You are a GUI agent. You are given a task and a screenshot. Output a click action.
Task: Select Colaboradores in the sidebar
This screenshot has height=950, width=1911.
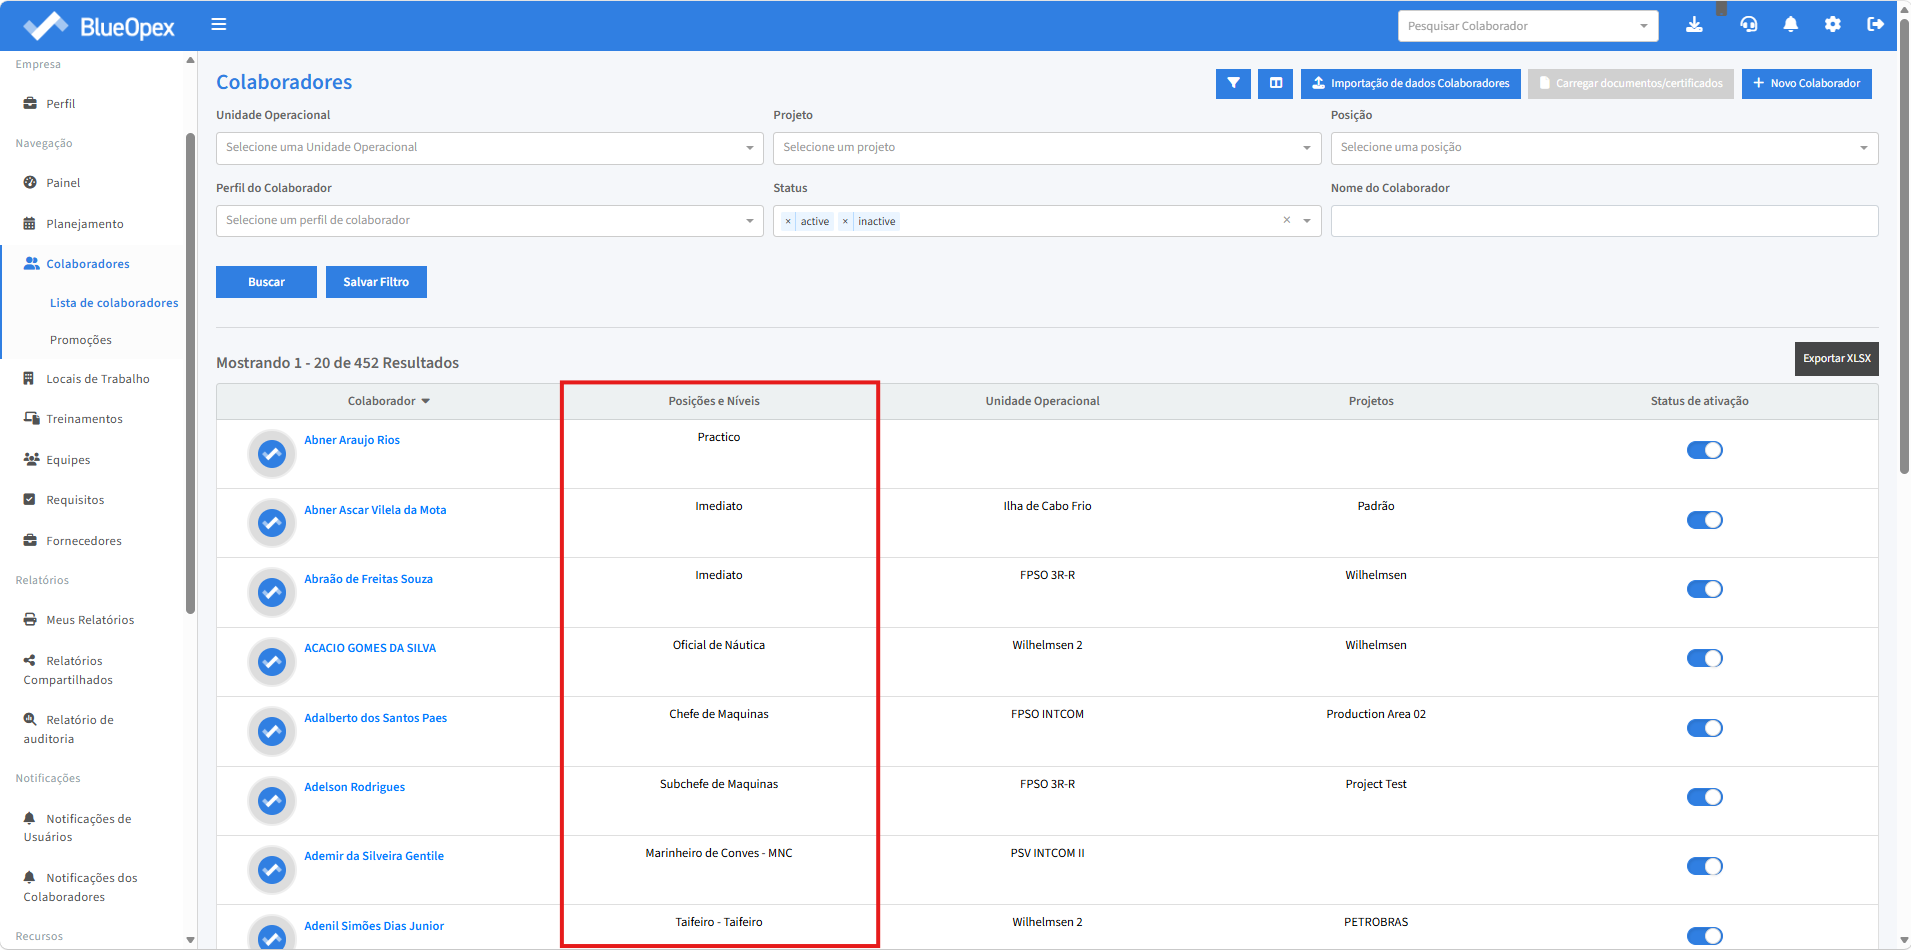coord(88,264)
